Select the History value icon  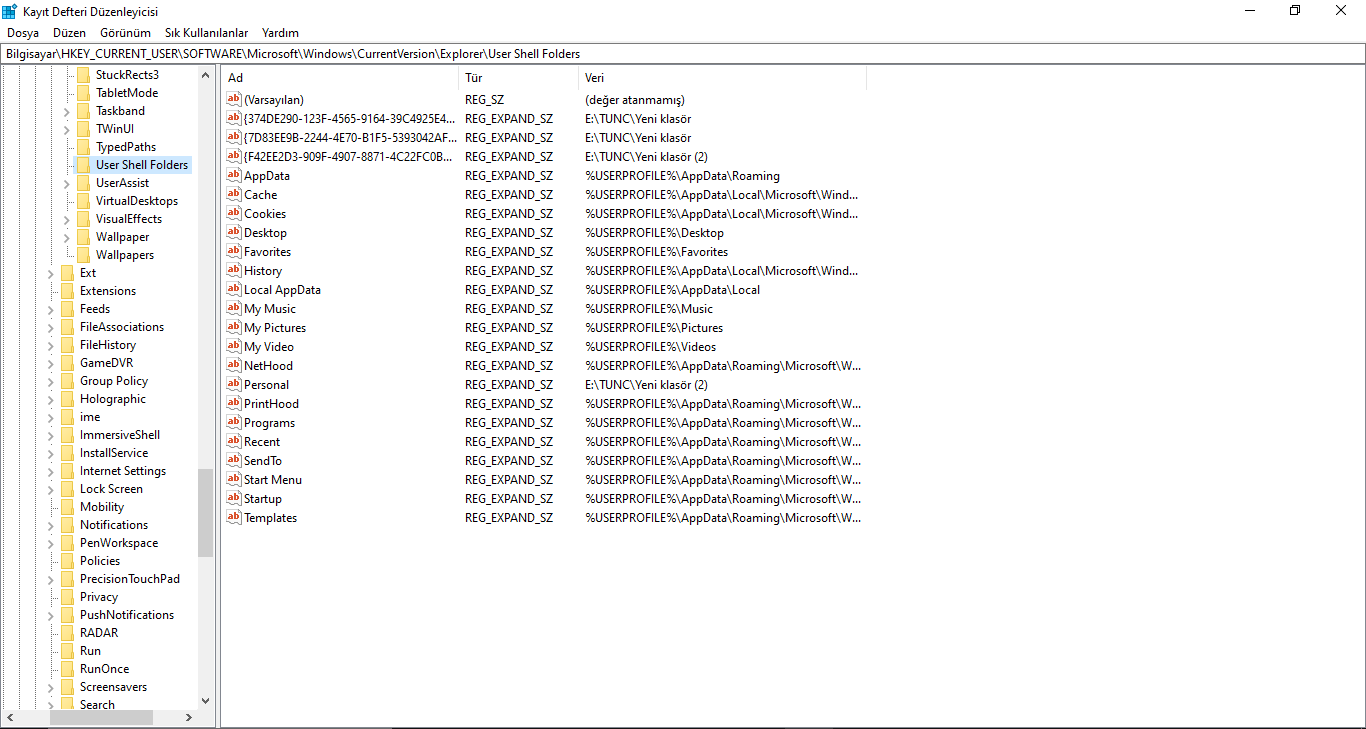234,270
